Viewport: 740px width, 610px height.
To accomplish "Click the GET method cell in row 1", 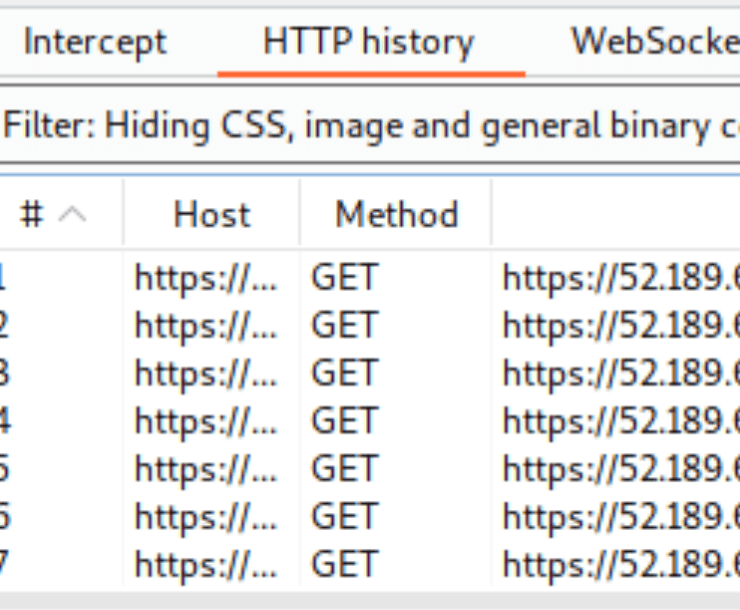I will point(345,277).
